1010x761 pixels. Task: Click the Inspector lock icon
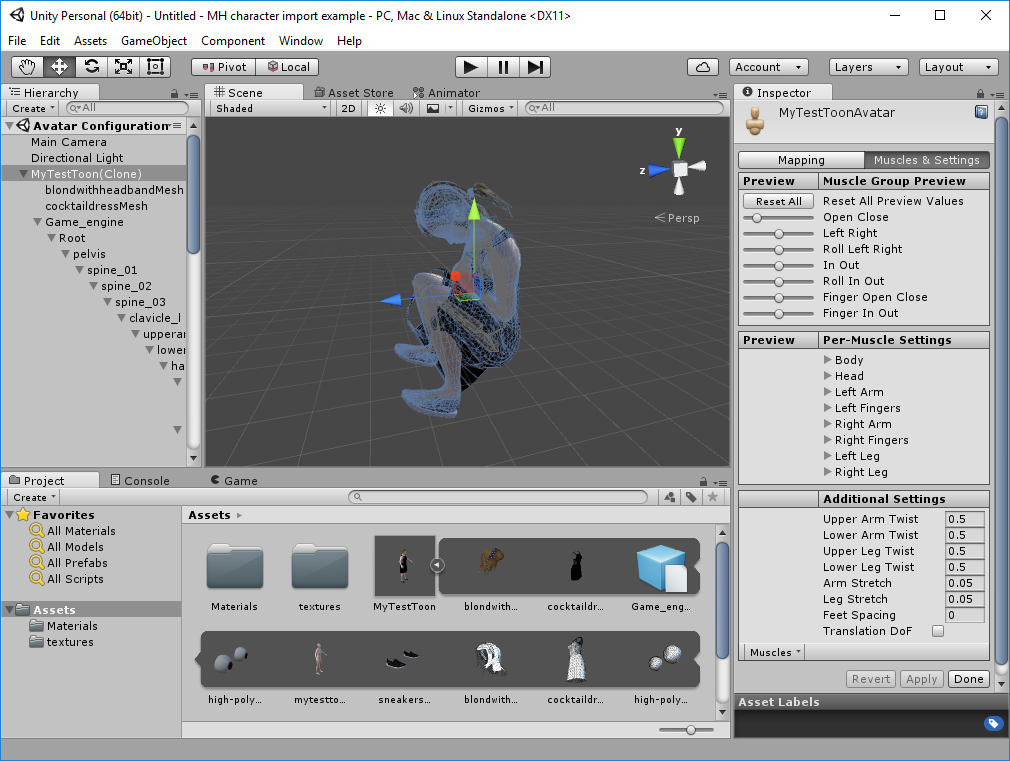(x=980, y=93)
